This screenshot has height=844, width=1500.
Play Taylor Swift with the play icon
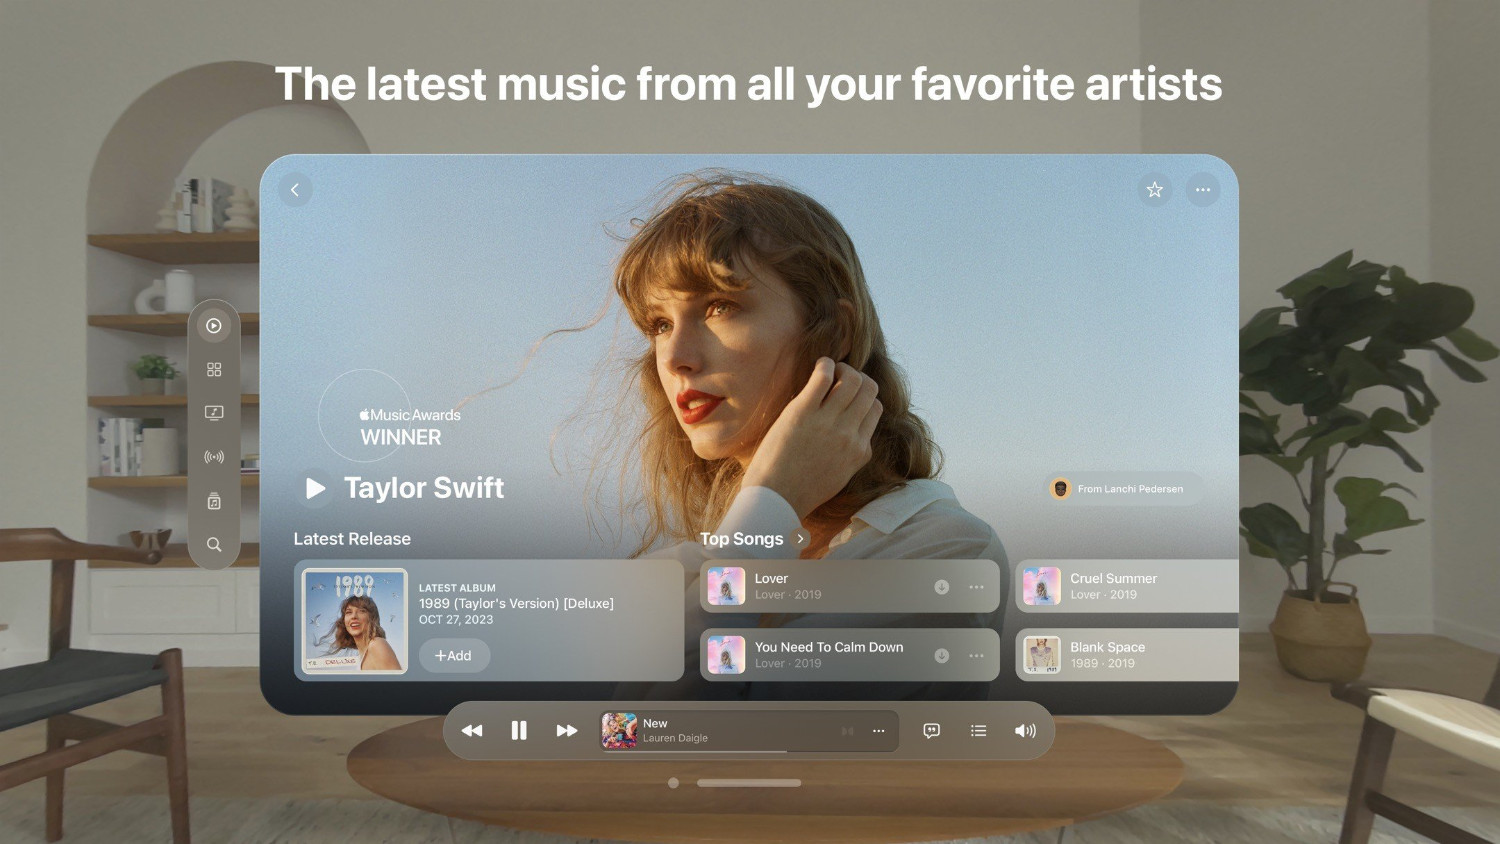click(x=315, y=488)
